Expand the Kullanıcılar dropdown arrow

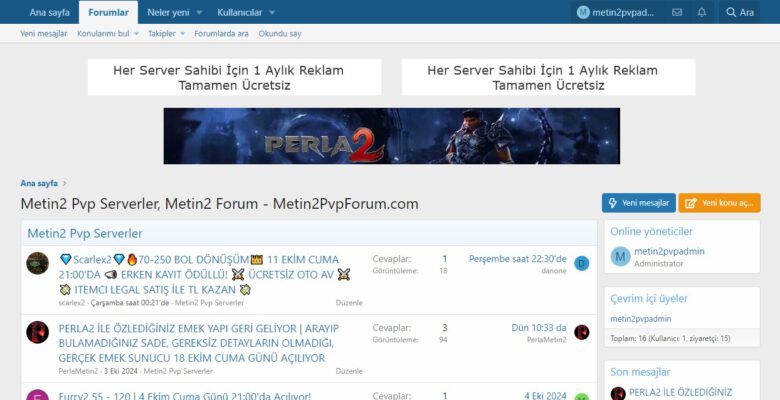point(272,12)
